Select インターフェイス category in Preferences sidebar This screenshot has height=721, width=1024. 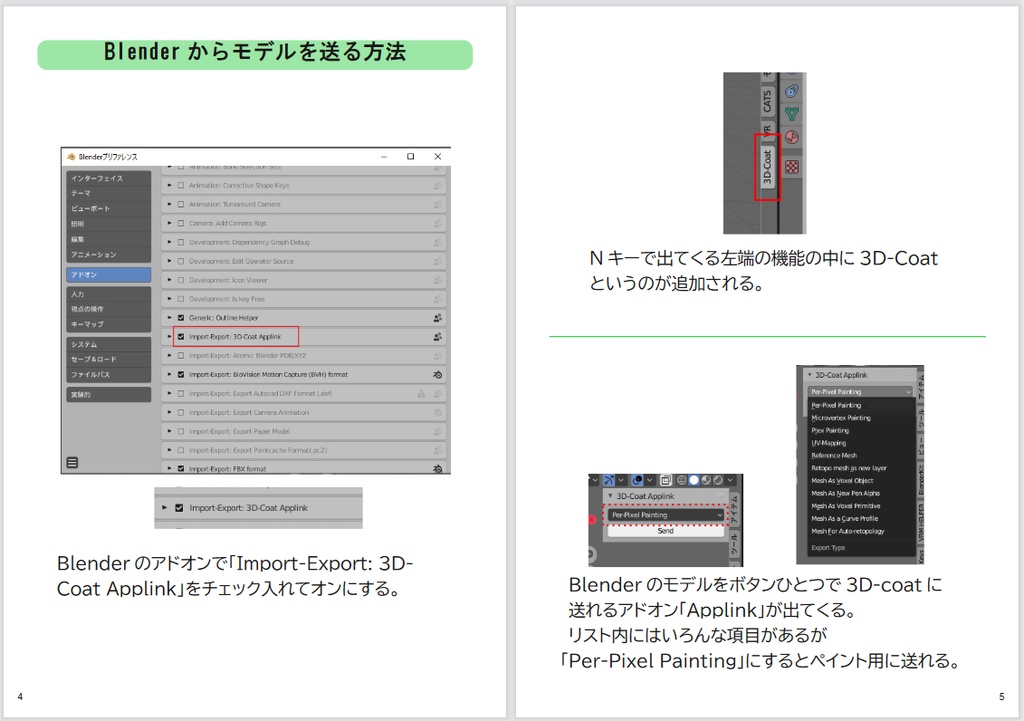click(108, 178)
